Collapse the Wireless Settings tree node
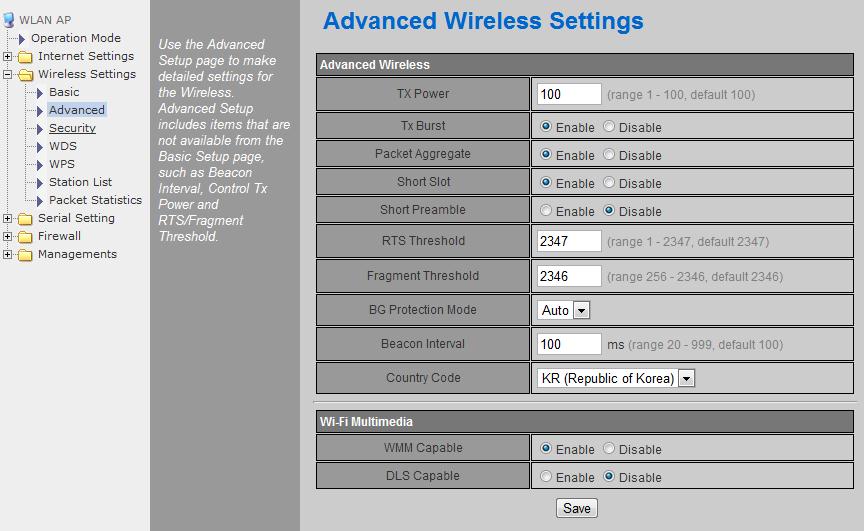This screenshot has width=864, height=531. pos(7,74)
